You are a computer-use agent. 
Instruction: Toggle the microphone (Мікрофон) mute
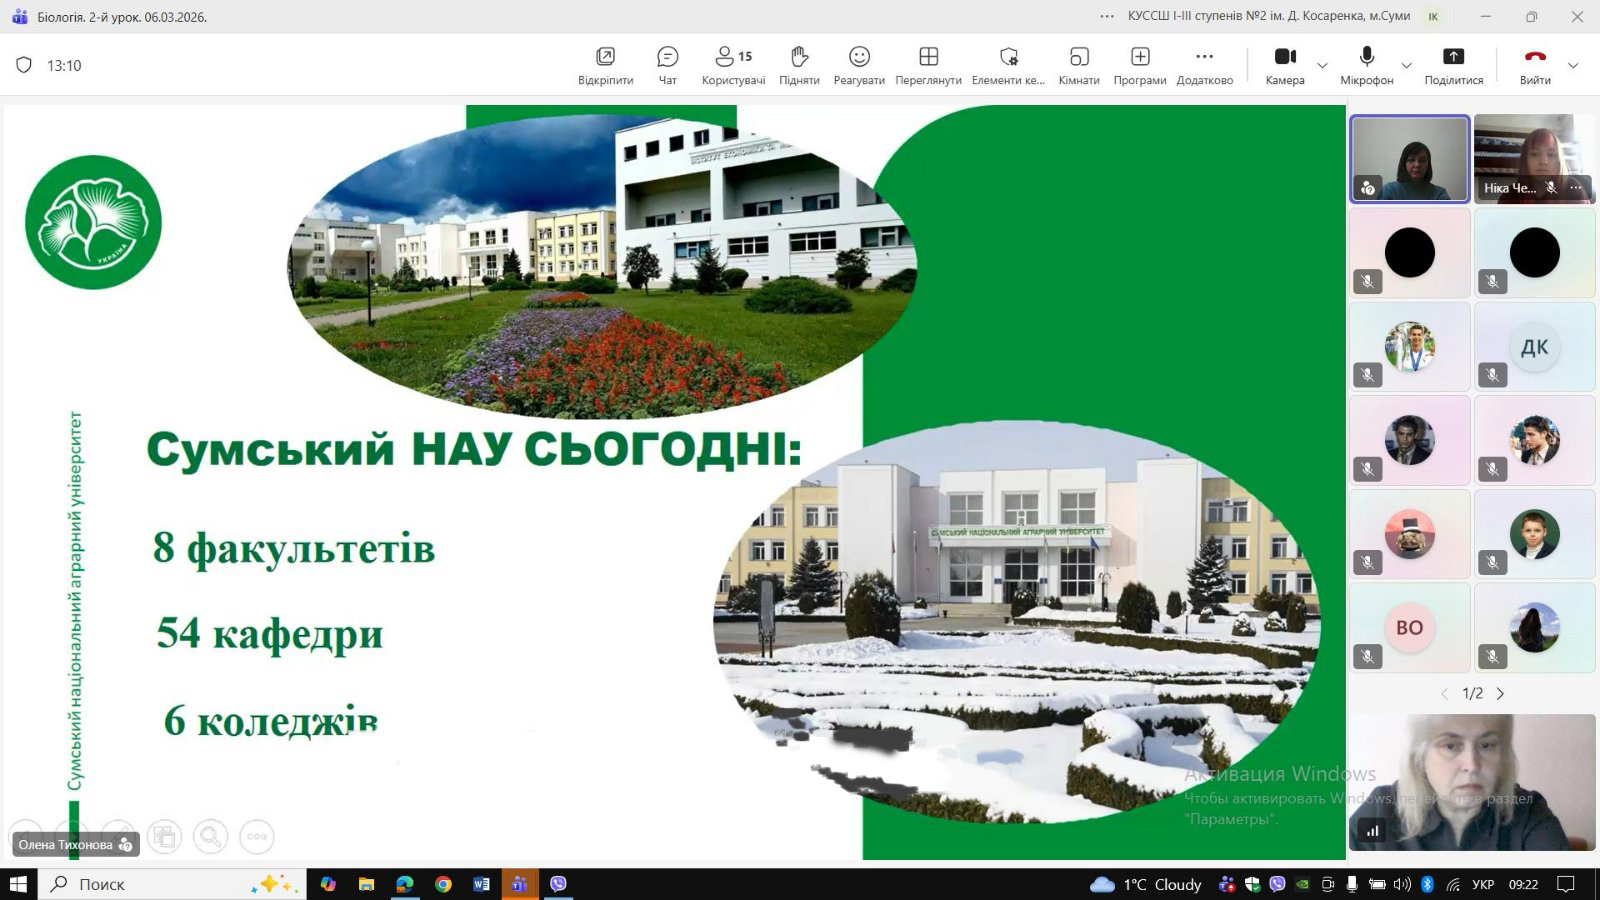coord(1366,65)
